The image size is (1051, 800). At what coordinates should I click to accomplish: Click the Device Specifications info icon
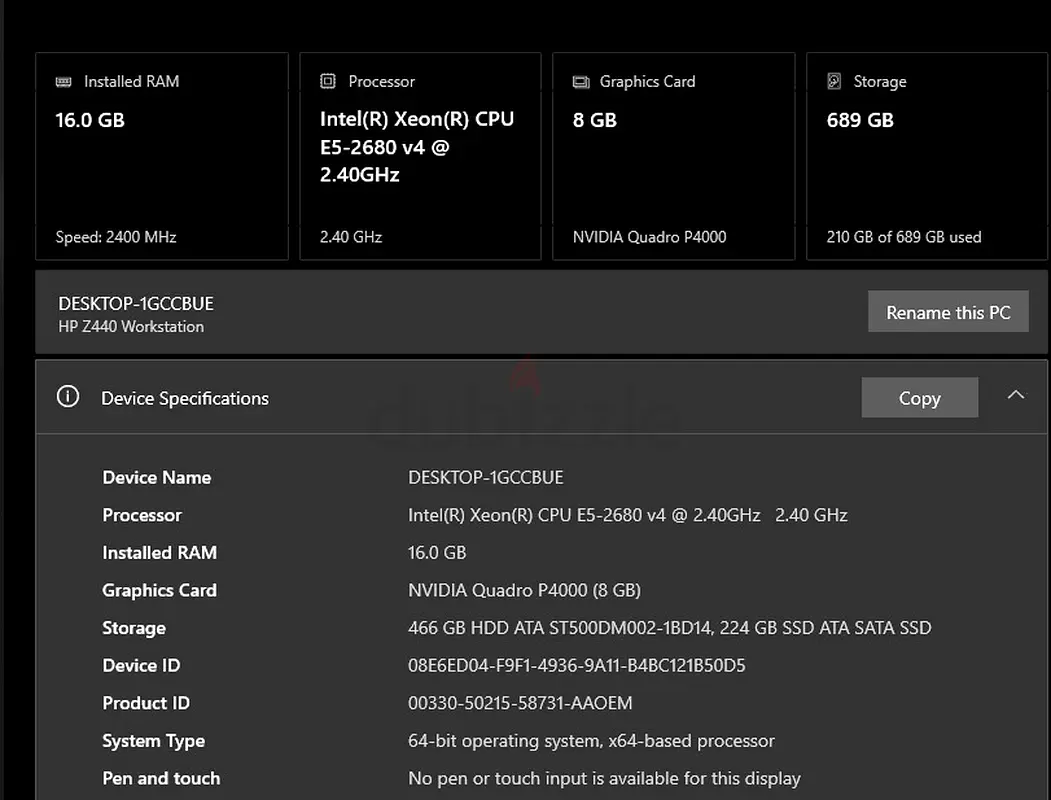(68, 397)
